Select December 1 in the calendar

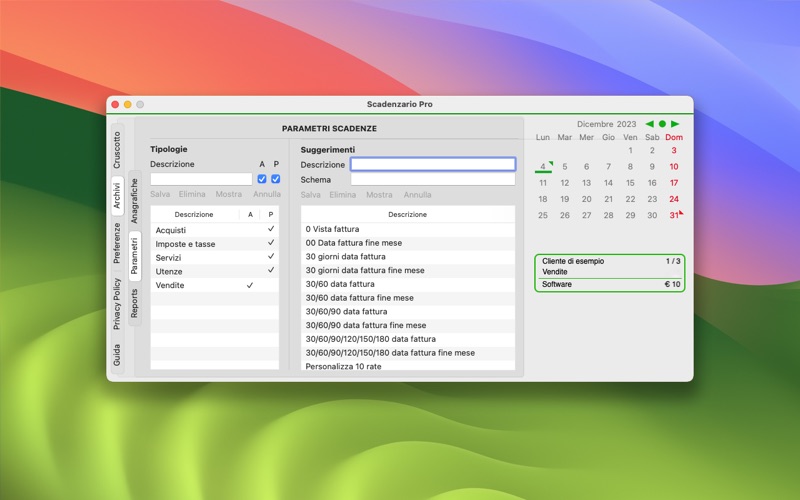tap(630, 150)
